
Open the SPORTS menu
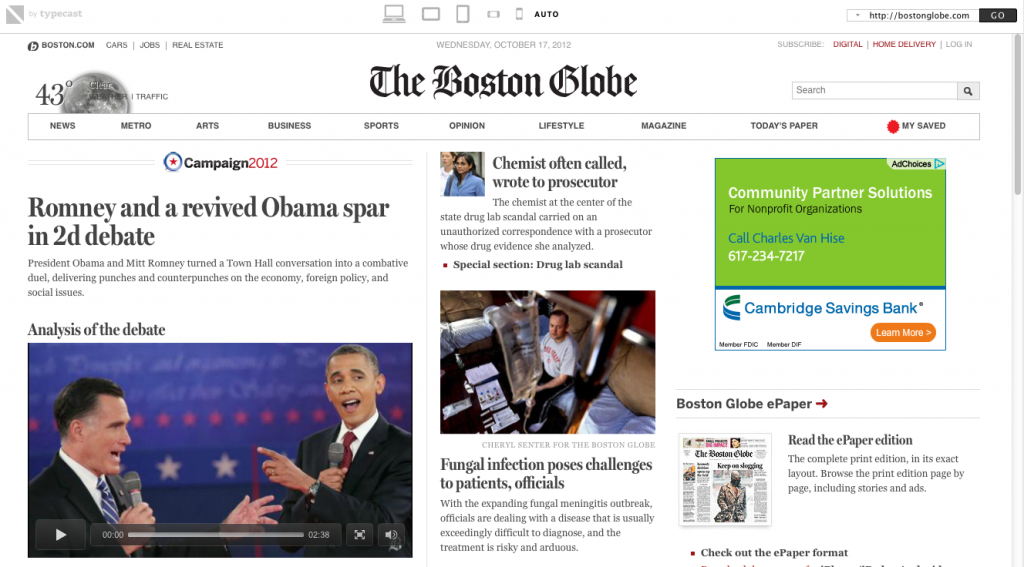pyautogui.click(x=381, y=125)
